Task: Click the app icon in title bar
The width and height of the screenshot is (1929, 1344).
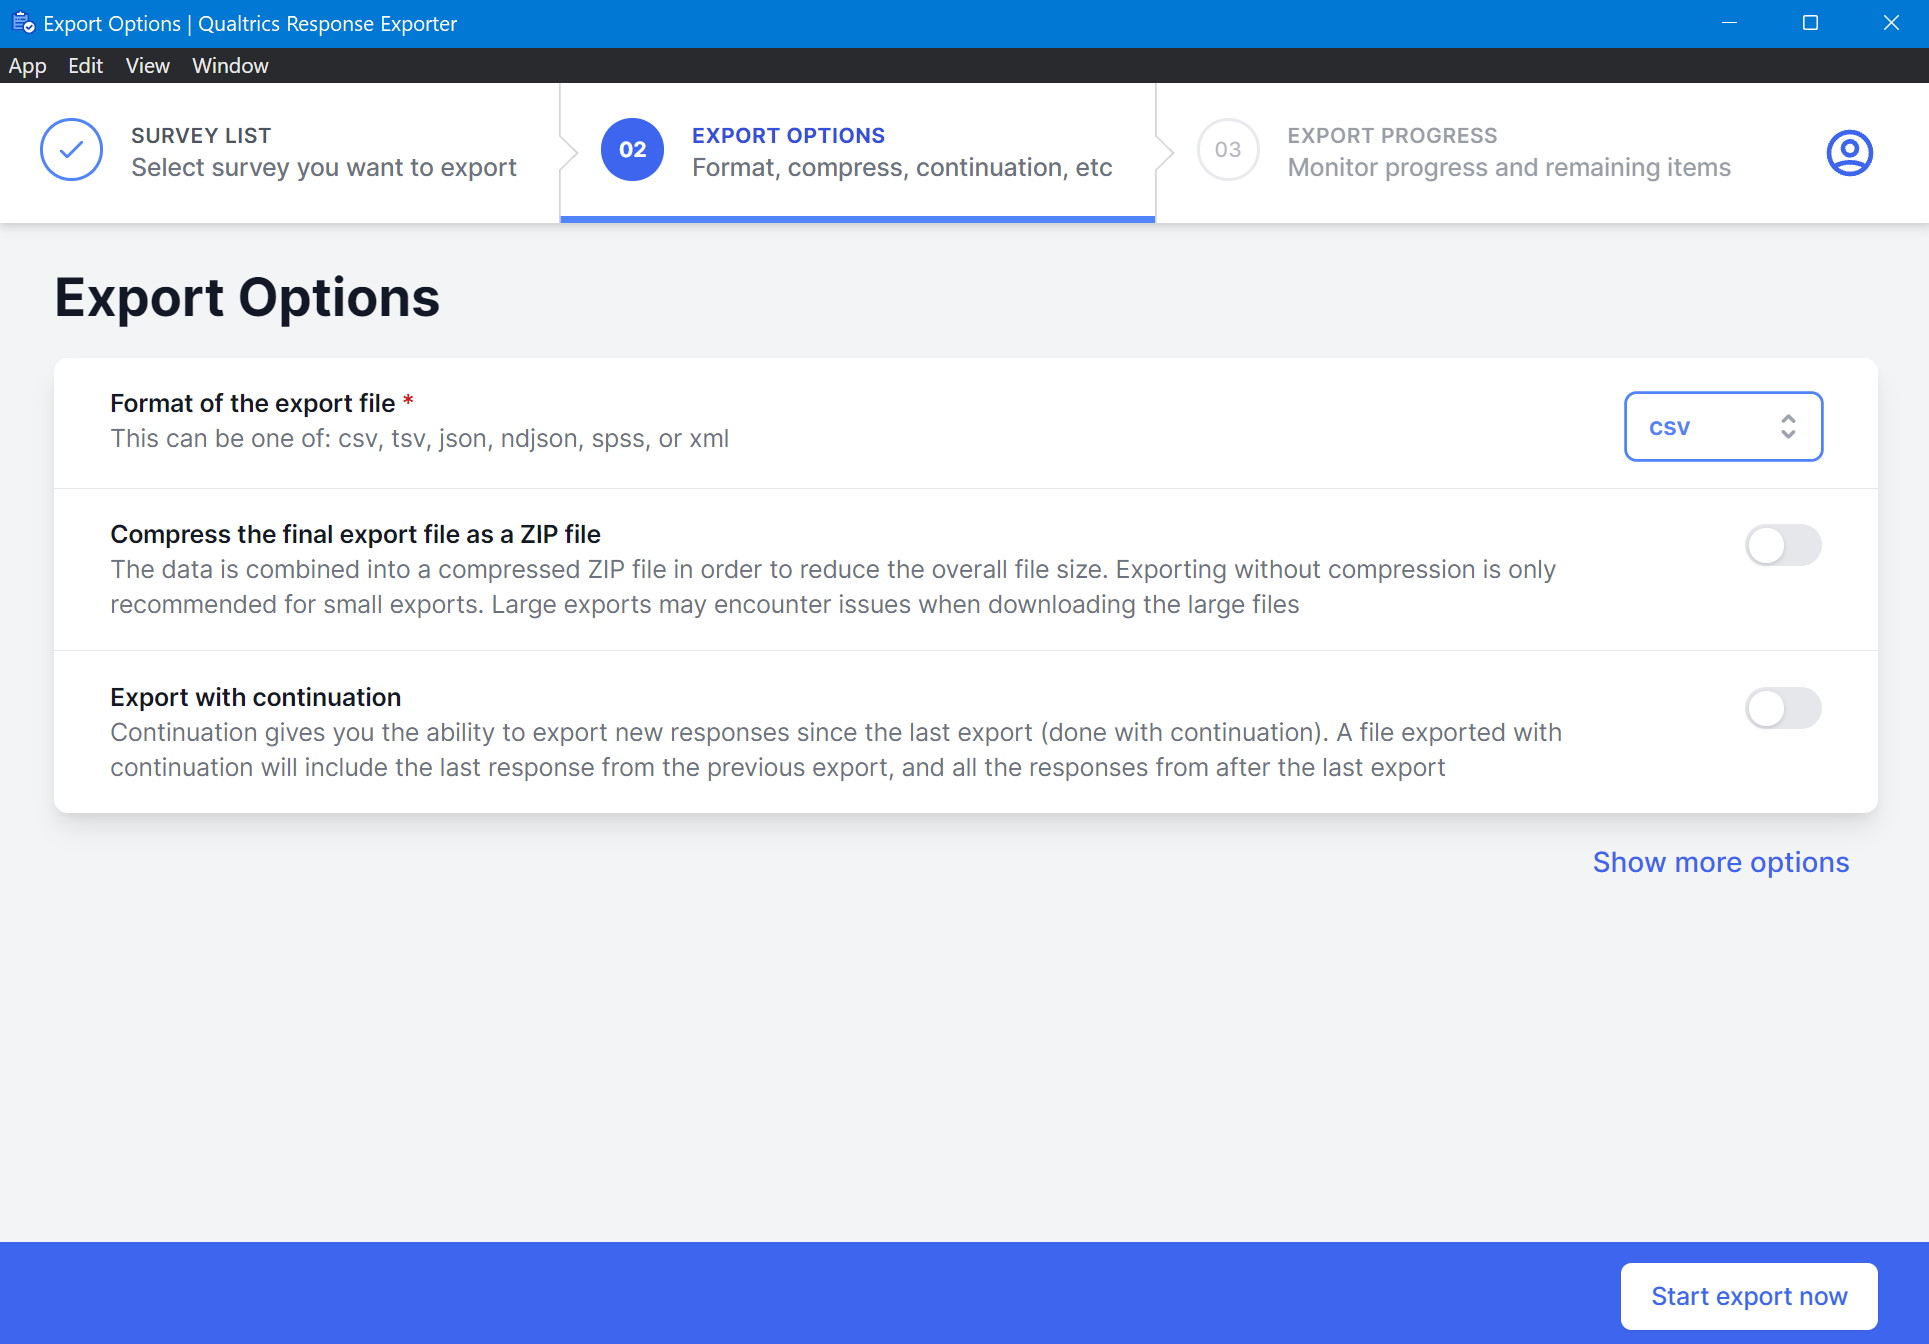Action: pyautogui.click(x=22, y=23)
